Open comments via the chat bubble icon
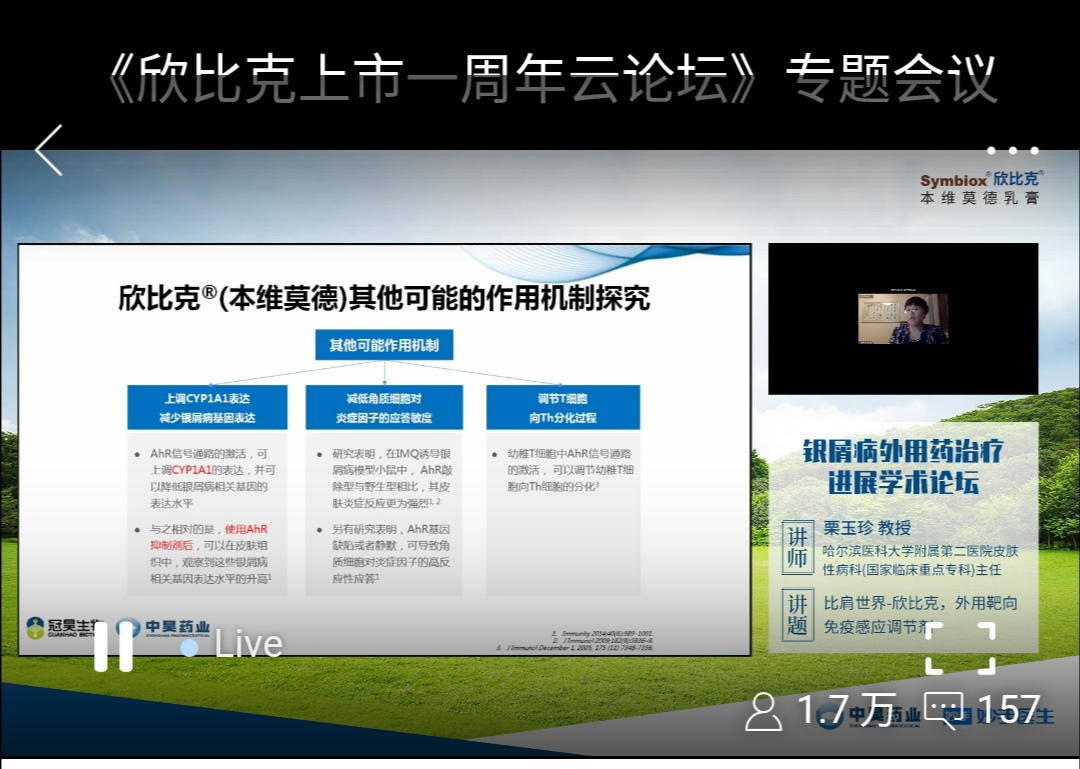 click(942, 711)
